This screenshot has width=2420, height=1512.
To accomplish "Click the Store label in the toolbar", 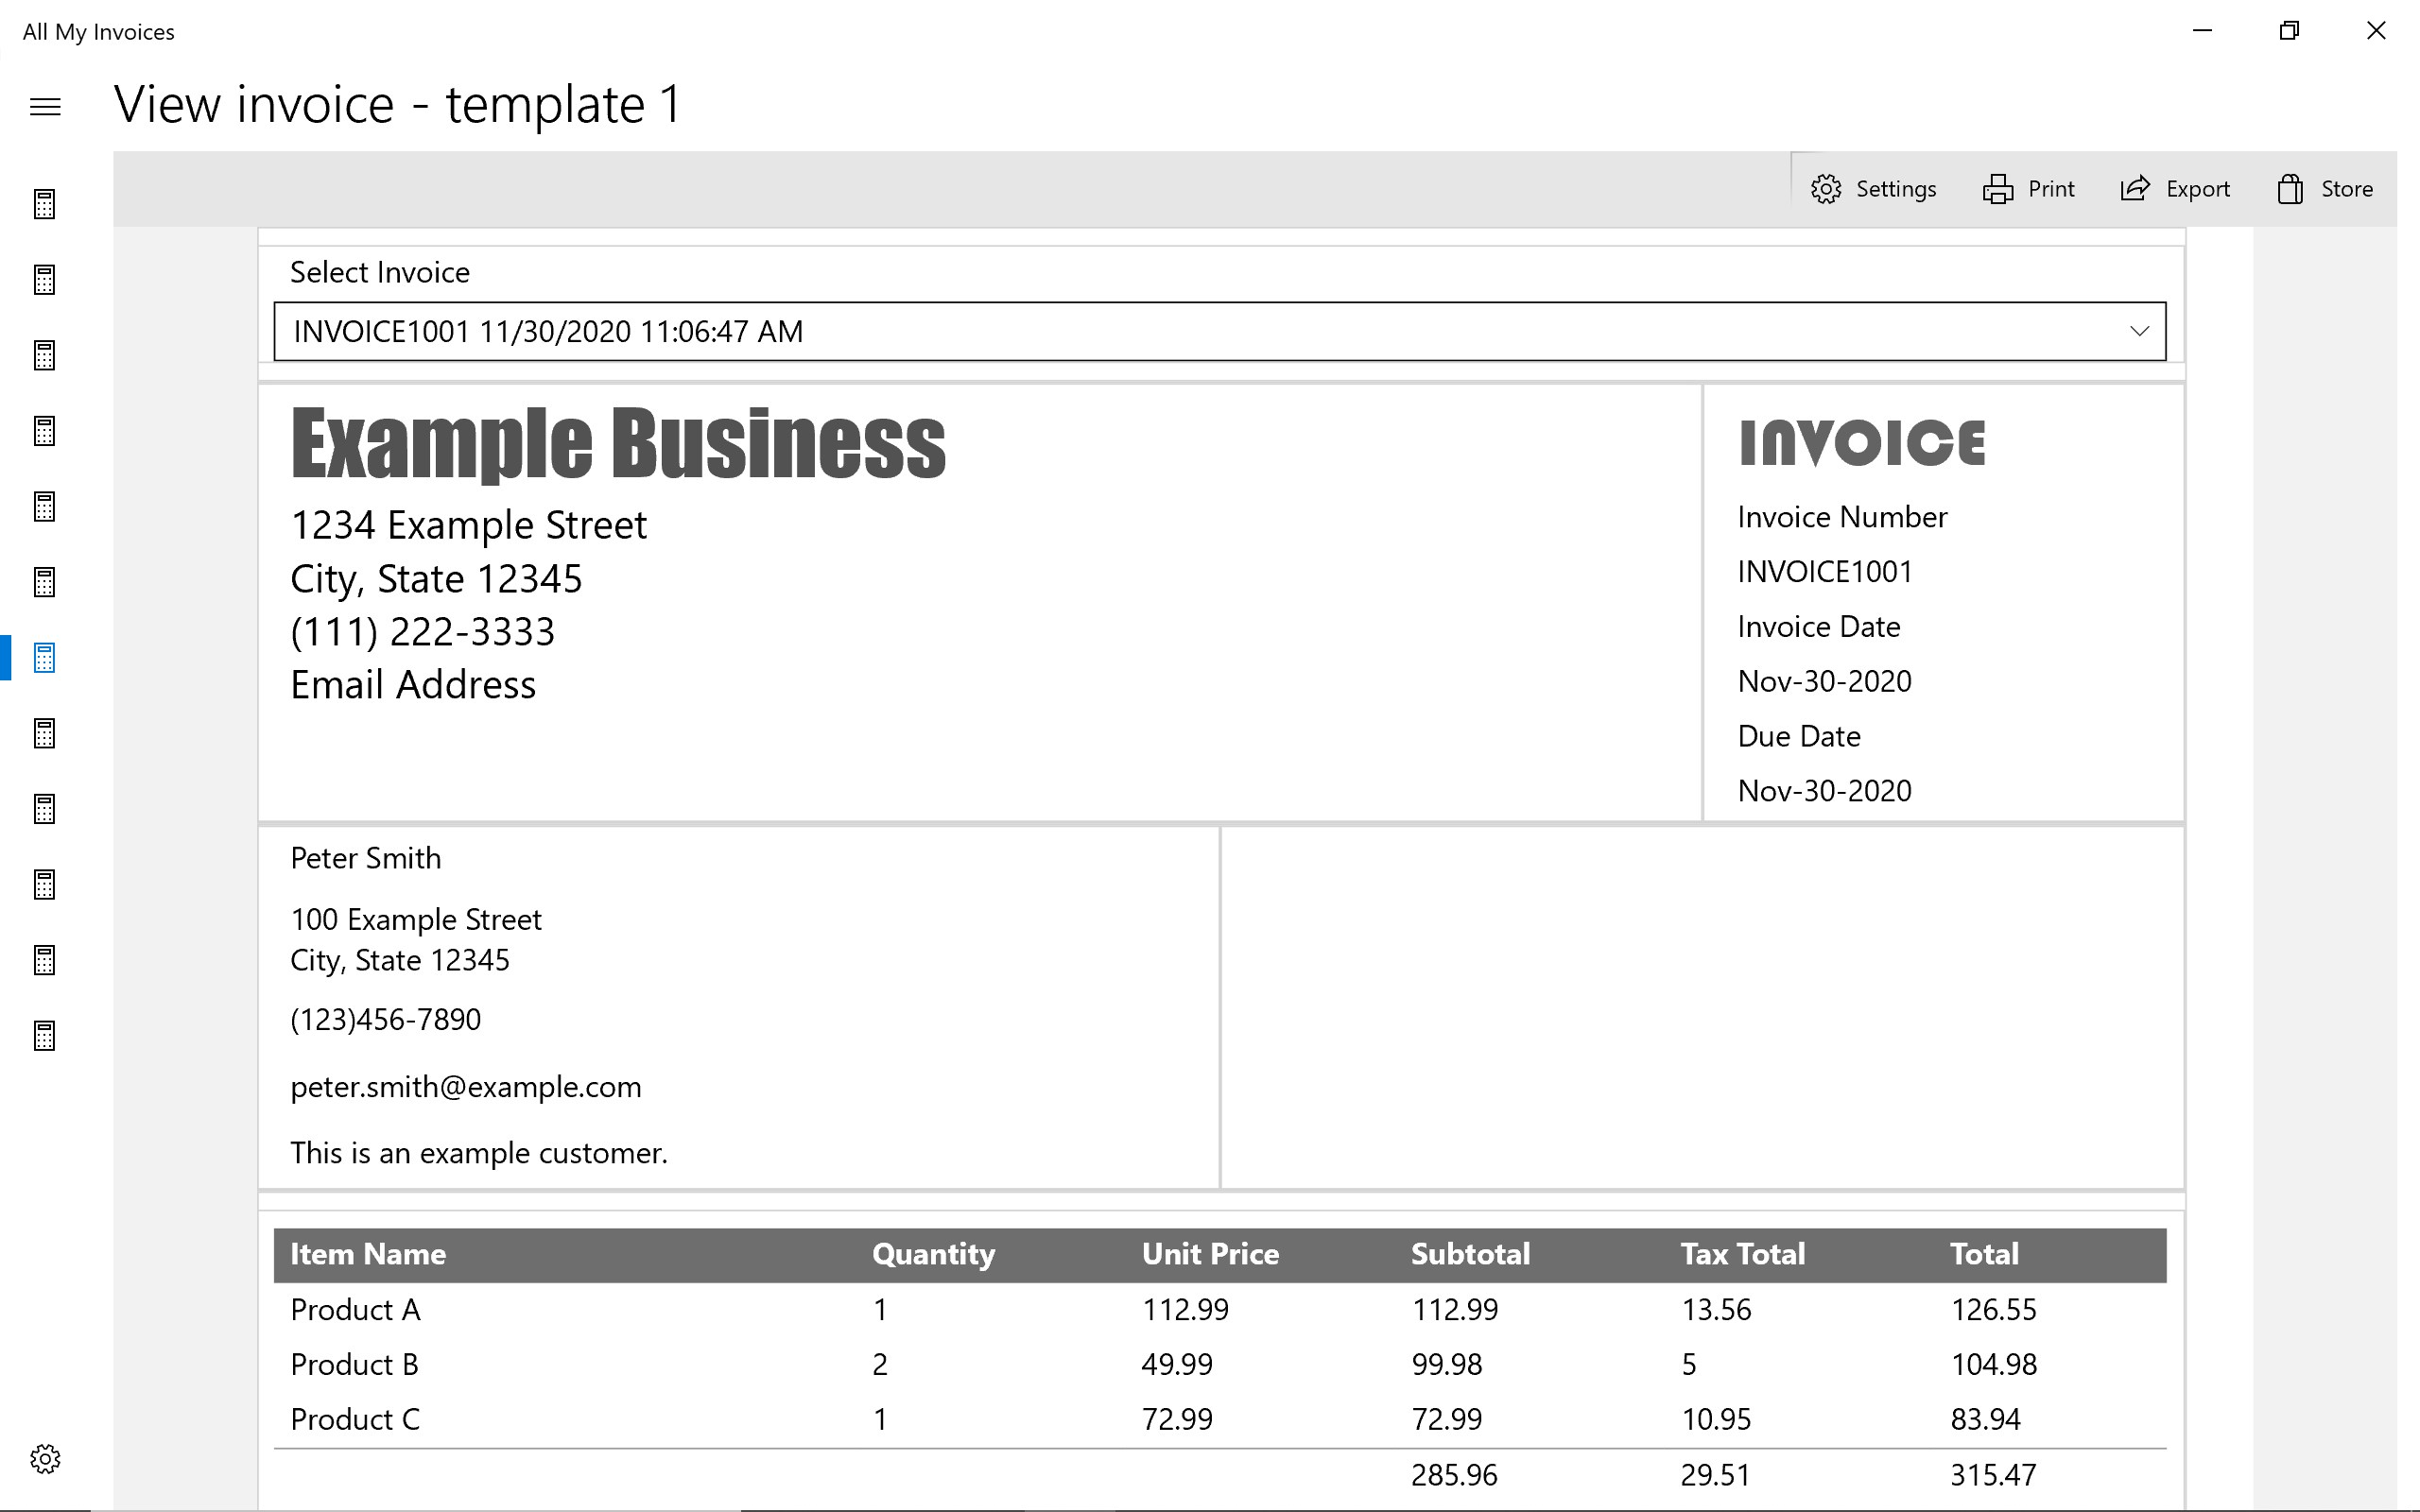I will pyautogui.click(x=2347, y=188).
